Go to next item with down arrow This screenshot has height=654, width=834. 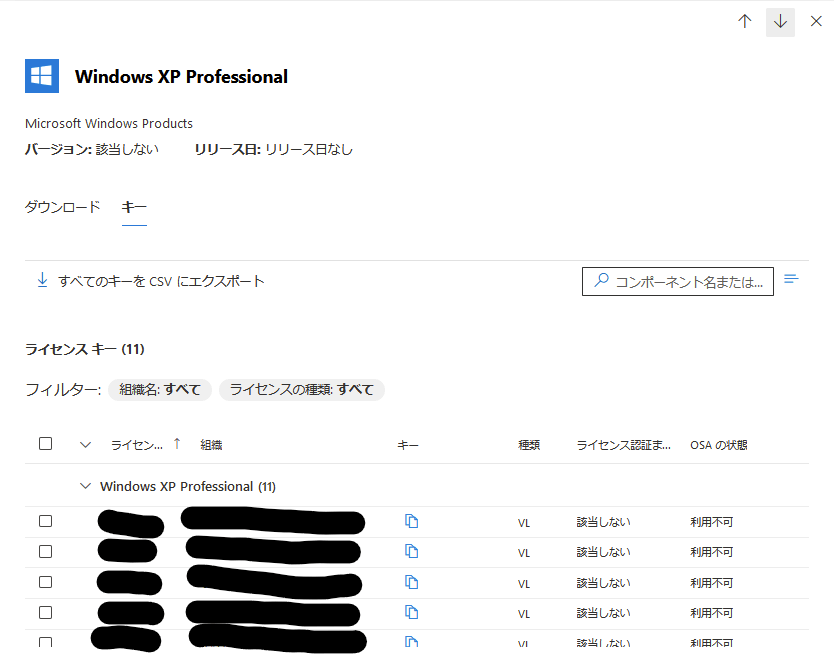point(780,22)
